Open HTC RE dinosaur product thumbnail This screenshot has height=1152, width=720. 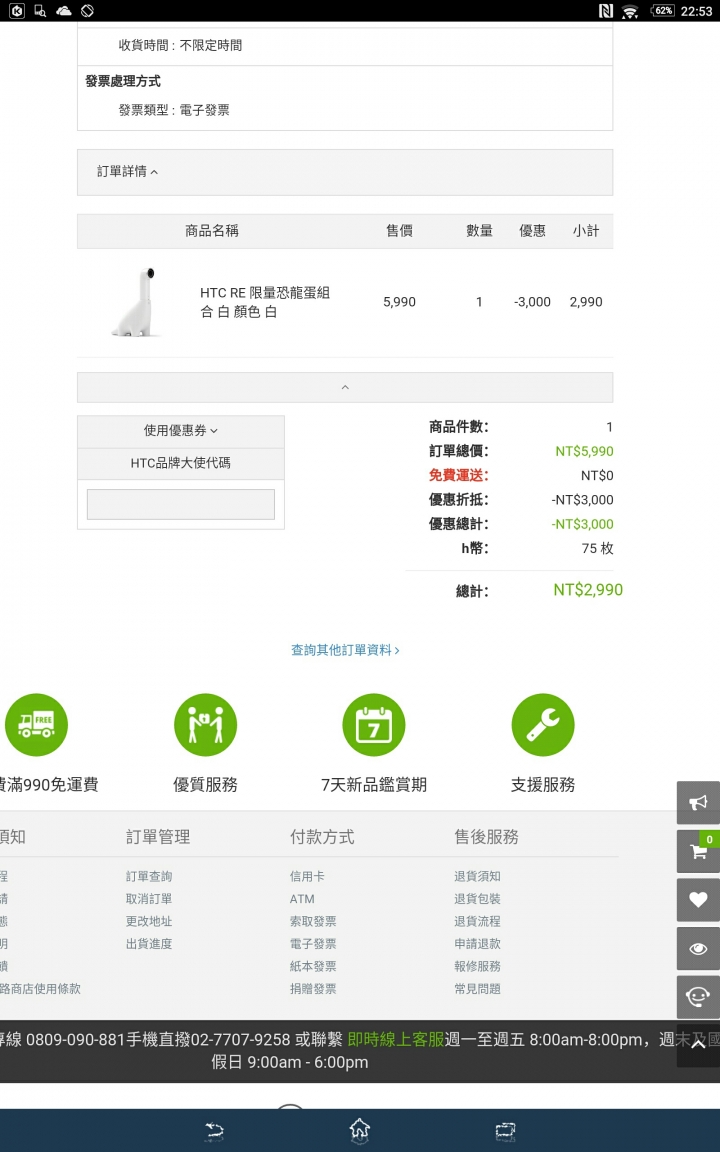[x=137, y=303]
